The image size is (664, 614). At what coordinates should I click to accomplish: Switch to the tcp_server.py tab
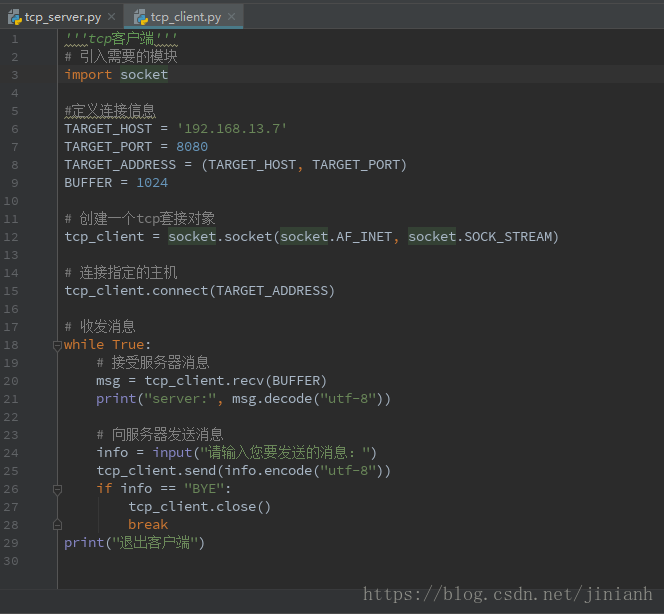[x=62, y=17]
